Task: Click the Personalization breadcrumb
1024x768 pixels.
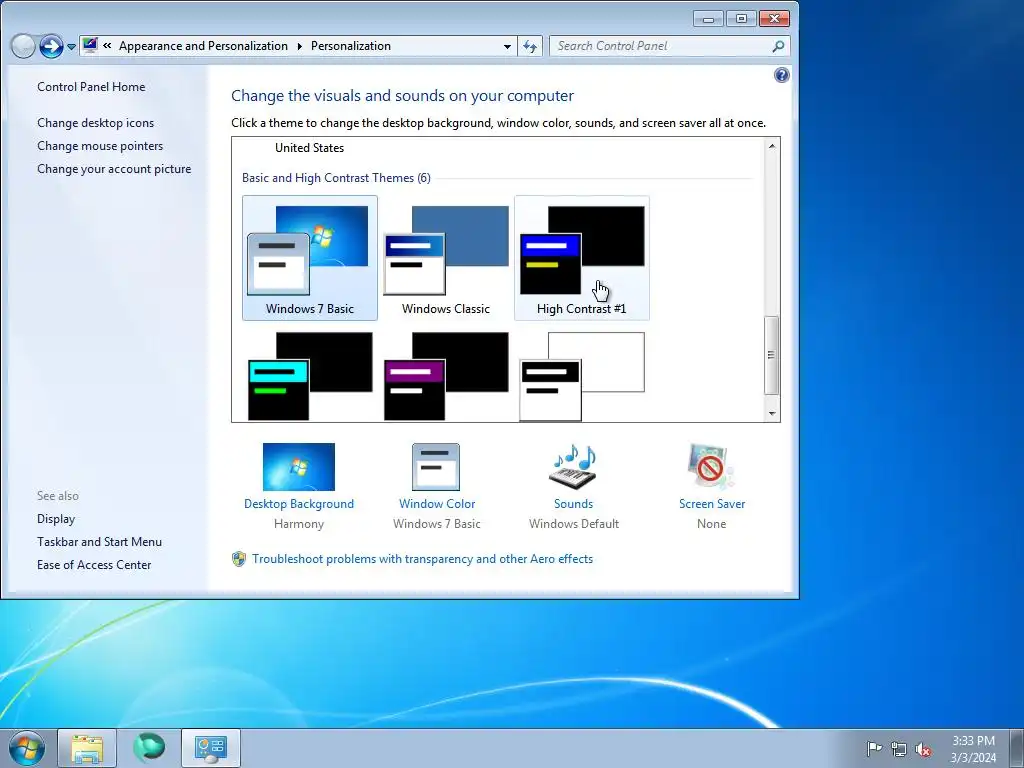Action: click(x=351, y=46)
